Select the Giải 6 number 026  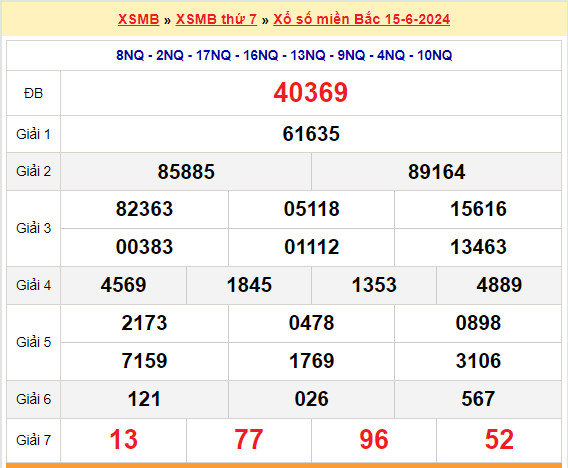pyautogui.click(x=312, y=399)
